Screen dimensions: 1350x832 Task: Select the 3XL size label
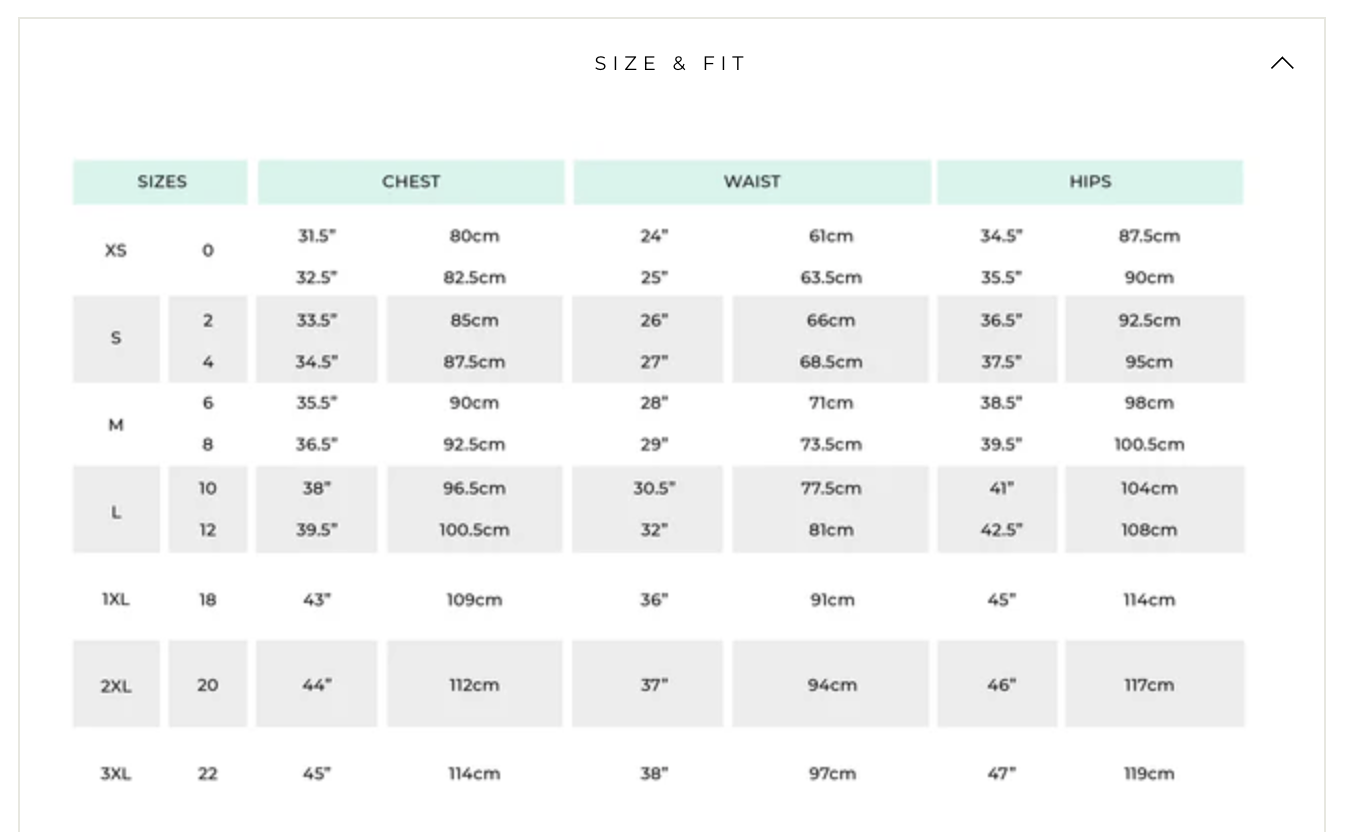coord(116,774)
